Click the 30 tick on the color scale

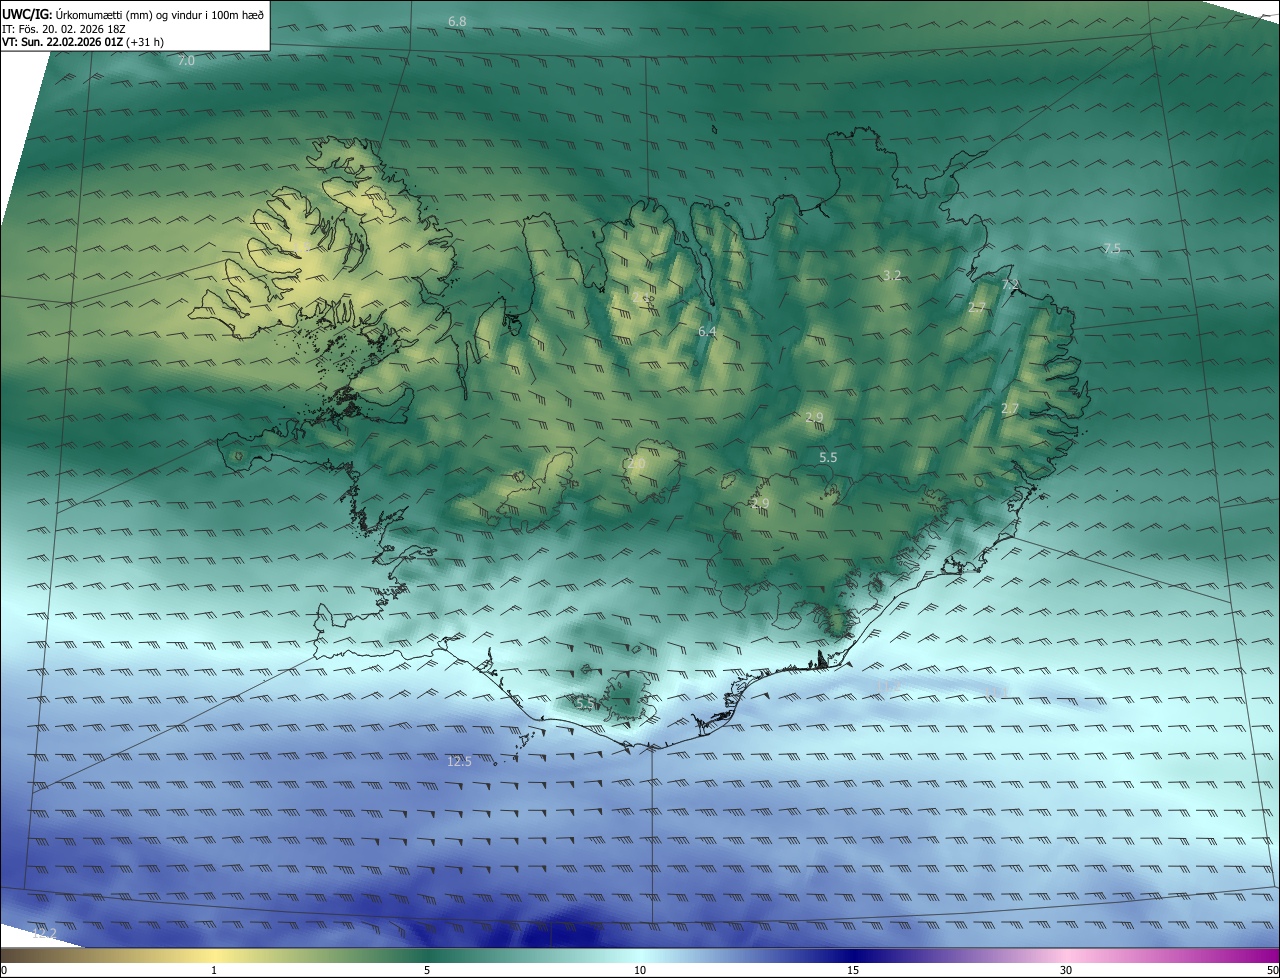[1066, 970]
